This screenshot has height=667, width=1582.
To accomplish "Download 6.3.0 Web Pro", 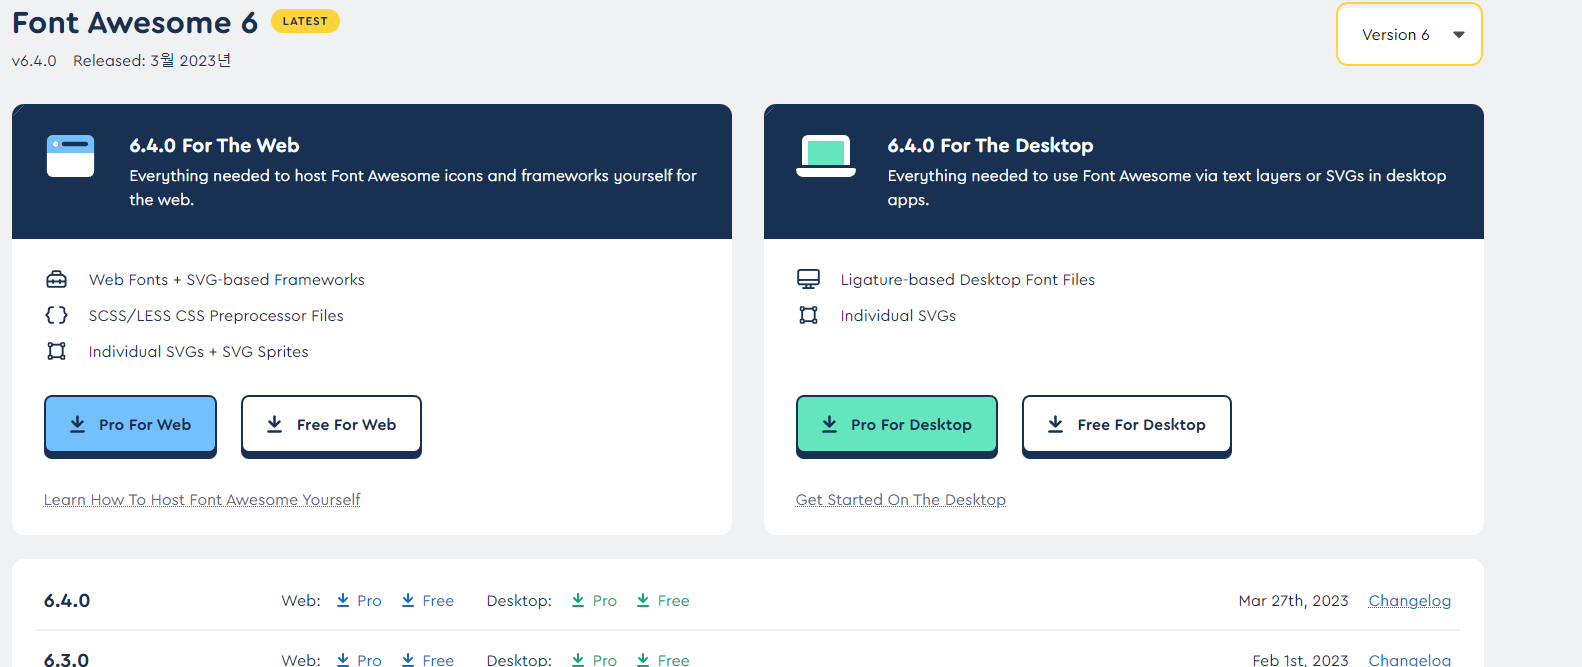I will (359, 659).
